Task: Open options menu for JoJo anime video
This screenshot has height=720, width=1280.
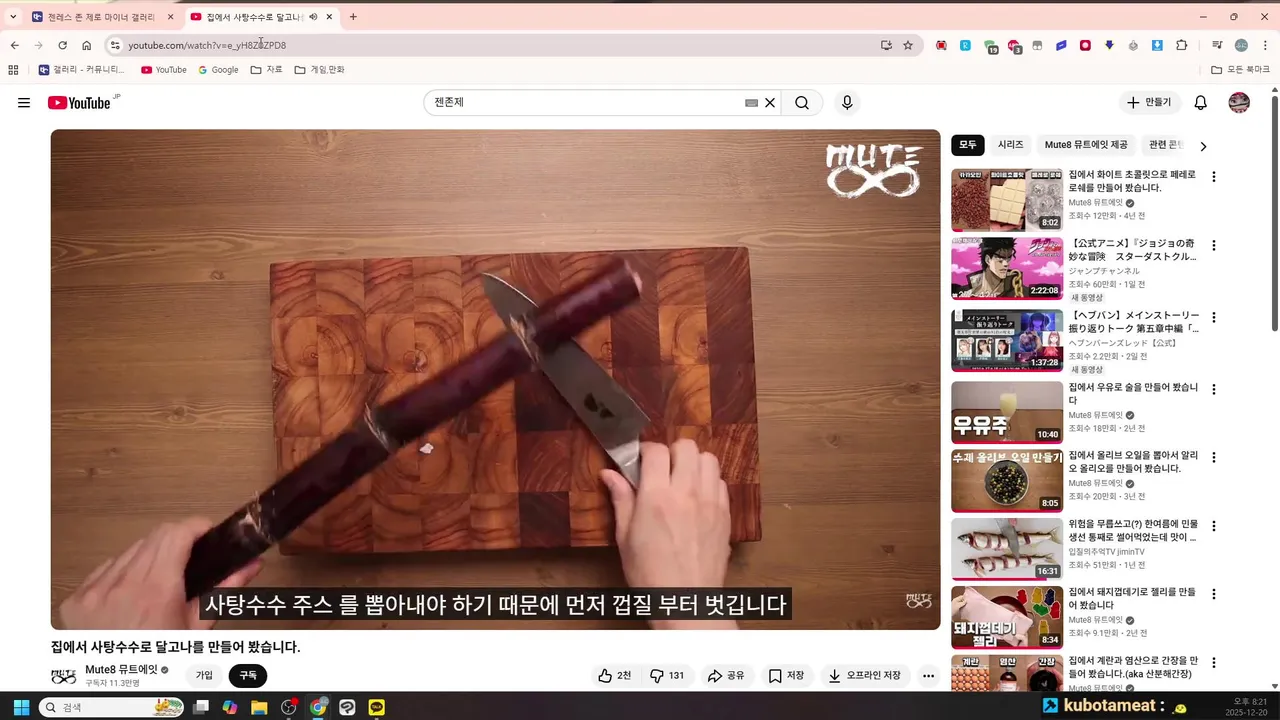Action: point(1214,245)
